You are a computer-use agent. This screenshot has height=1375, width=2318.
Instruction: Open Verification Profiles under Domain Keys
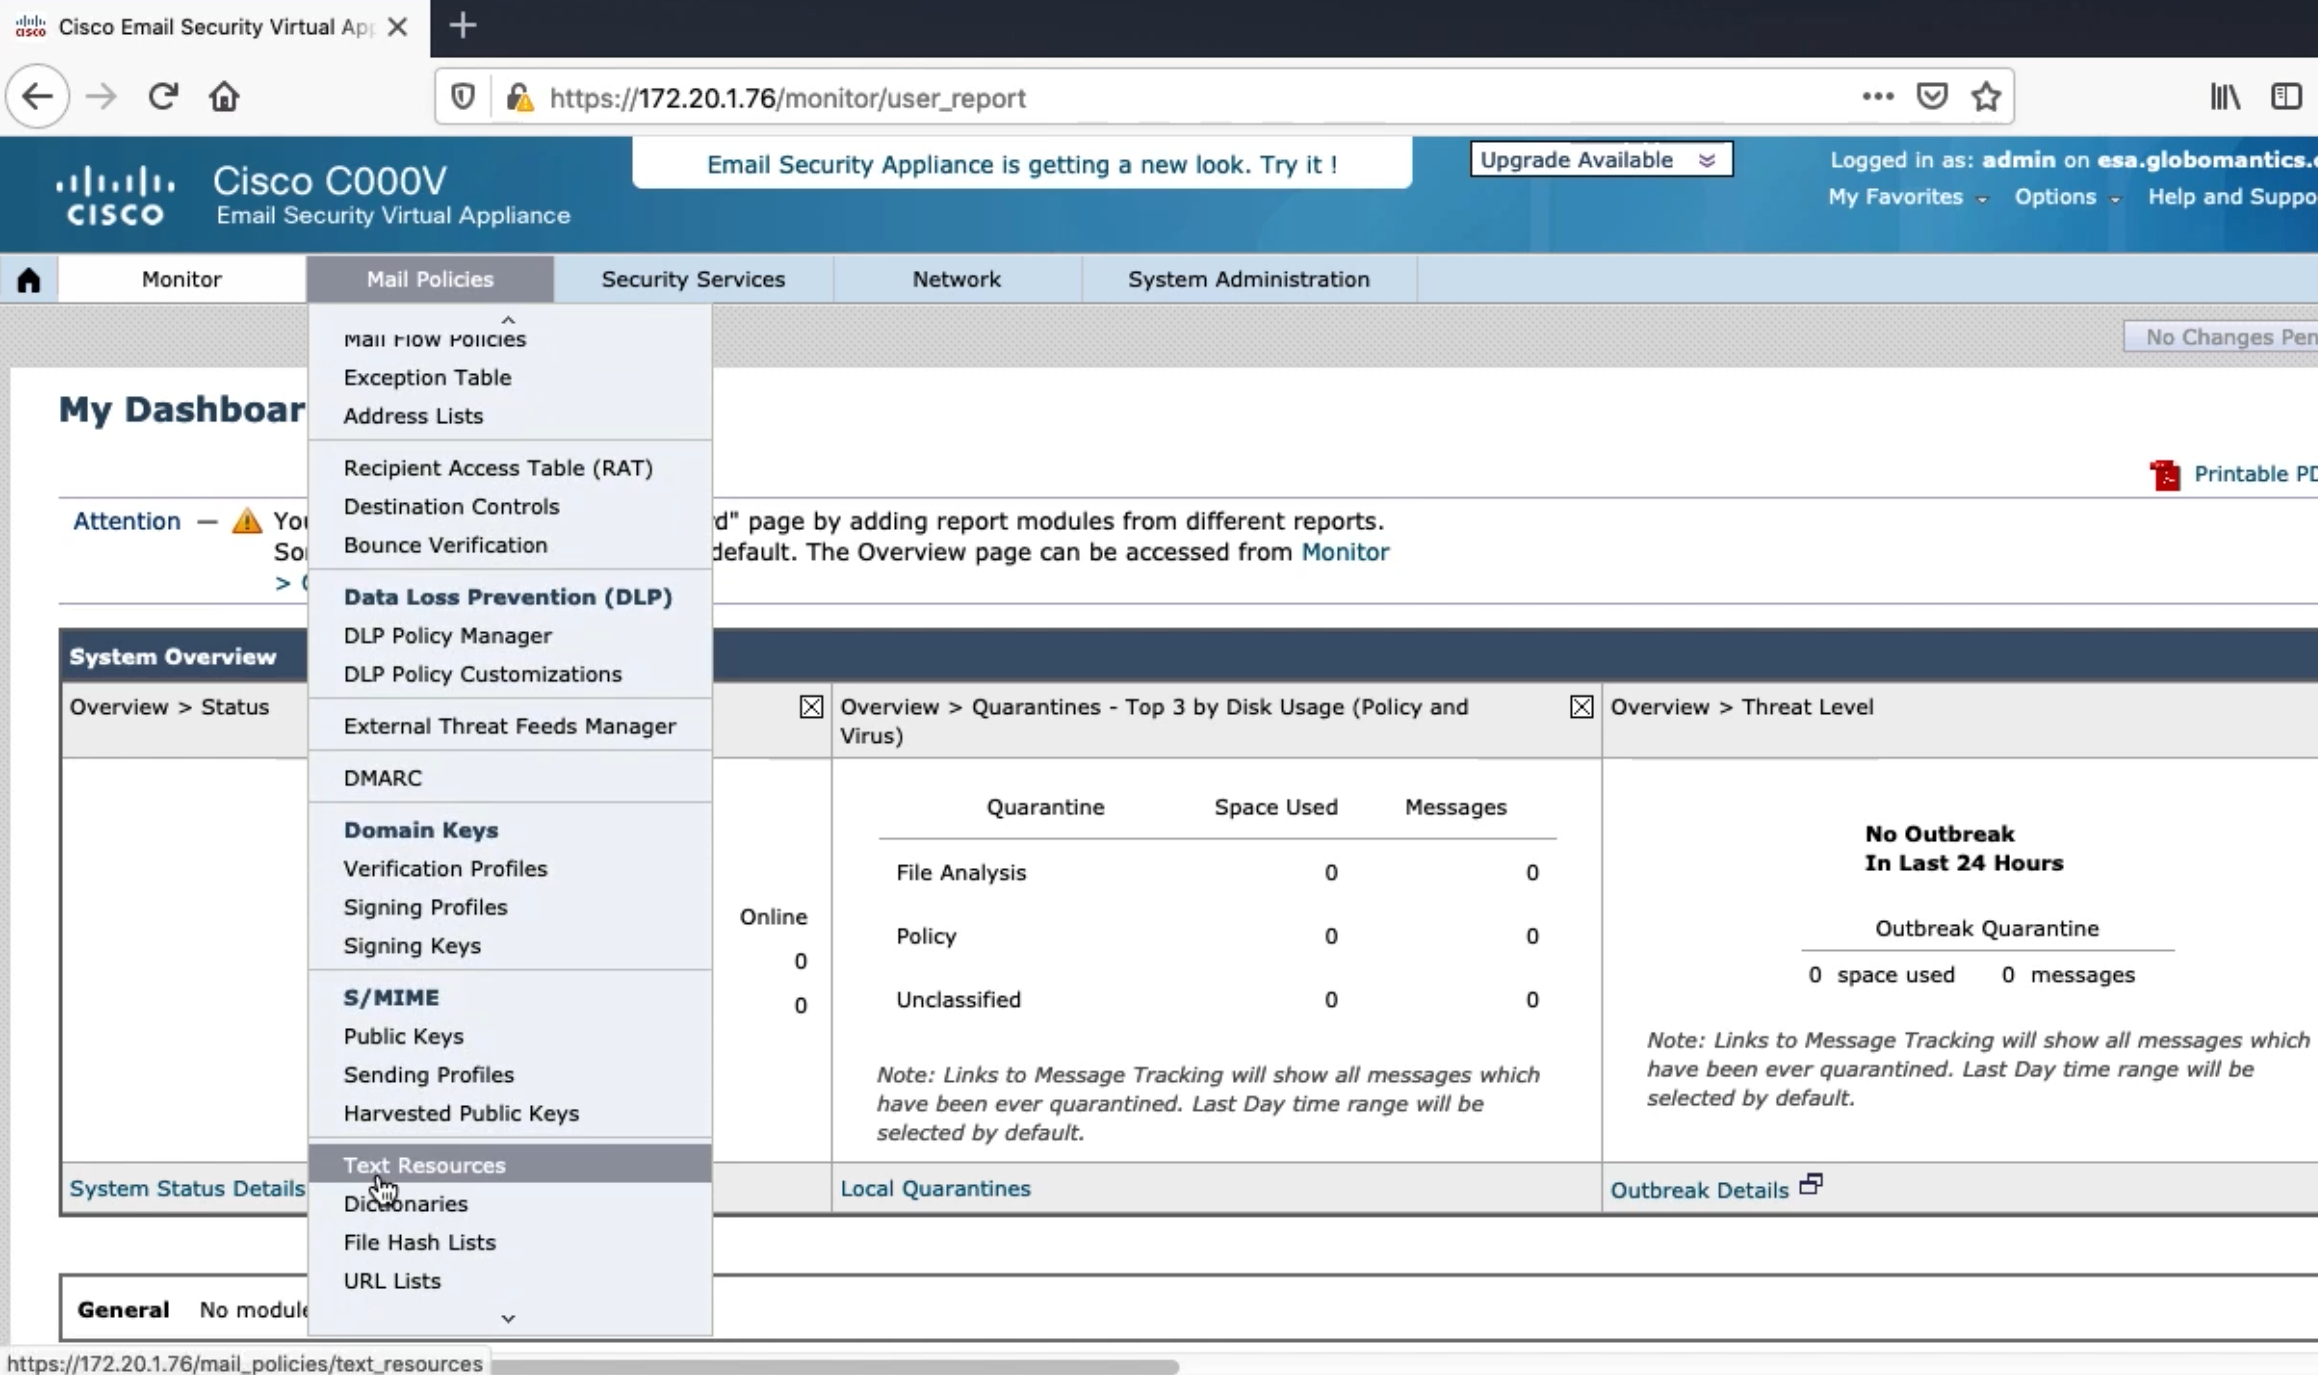point(445,869)
